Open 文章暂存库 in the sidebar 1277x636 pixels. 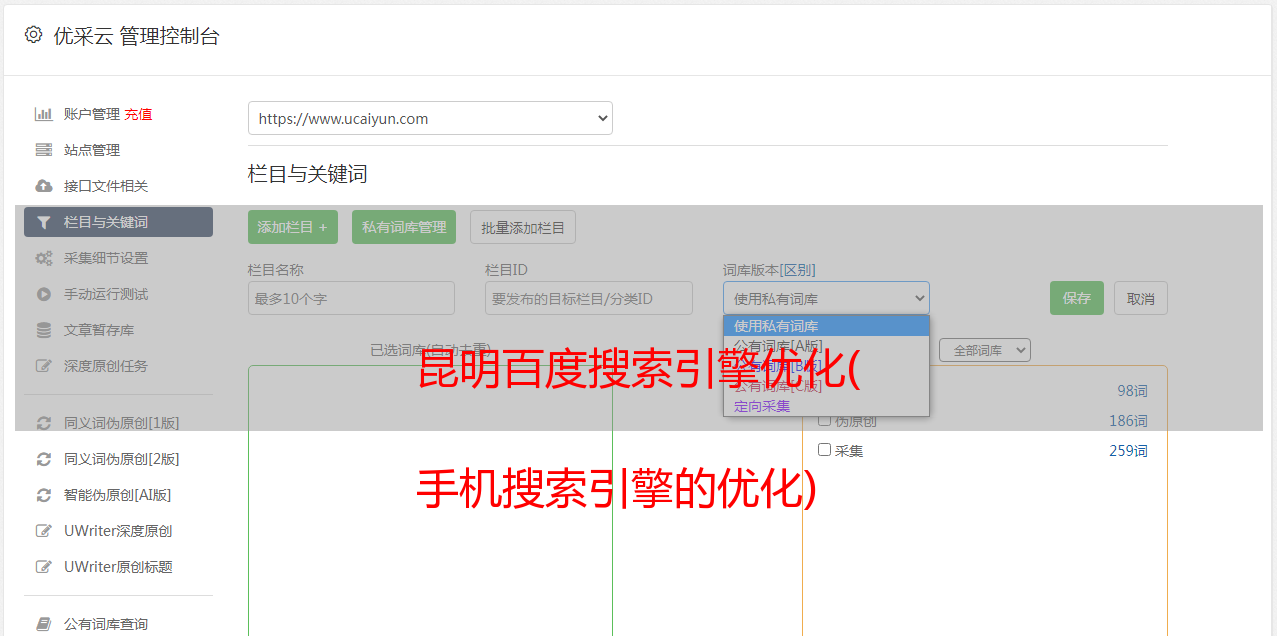pyautogui.click(x=99, y=330)
